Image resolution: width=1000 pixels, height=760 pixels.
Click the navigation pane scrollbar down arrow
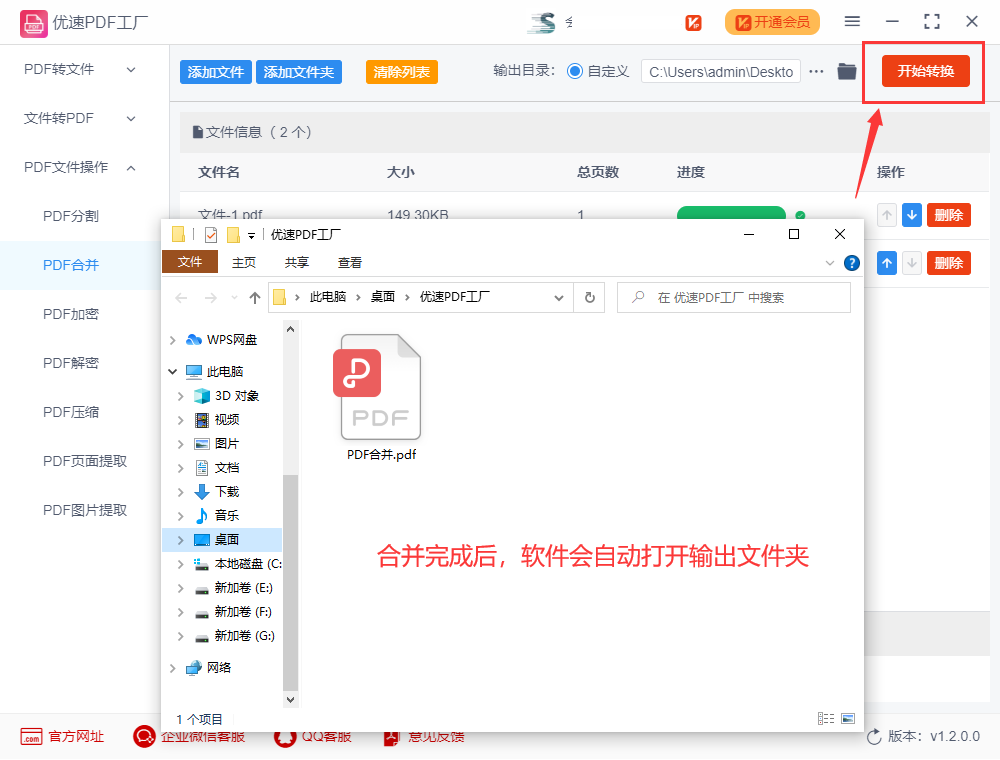290,699
